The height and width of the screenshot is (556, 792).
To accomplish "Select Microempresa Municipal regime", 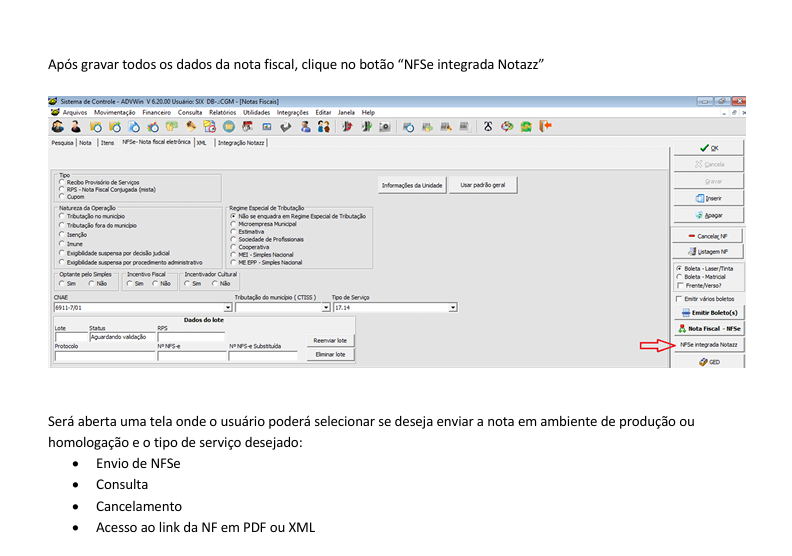I will (233, 224).
